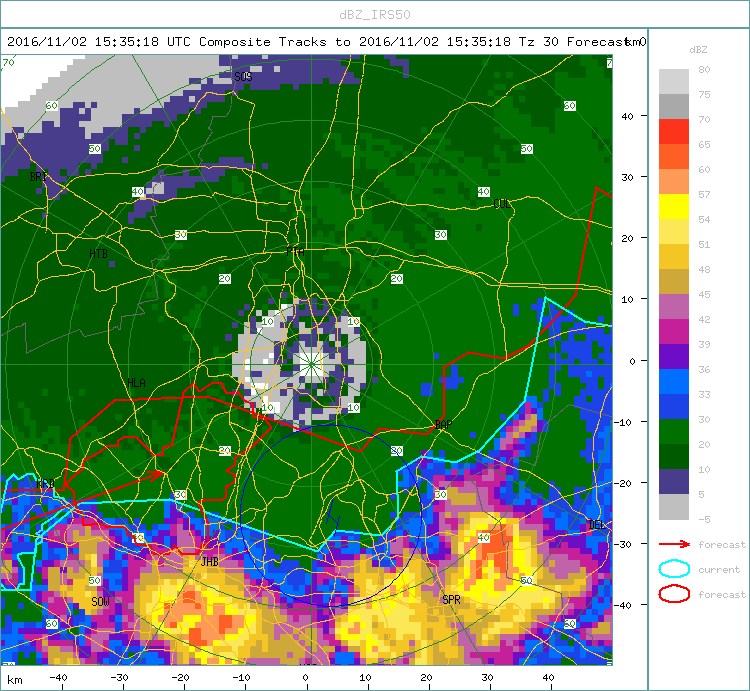Click the -40 tick on the horizontal km axis
750x691 pixels.
pos(58,678)
